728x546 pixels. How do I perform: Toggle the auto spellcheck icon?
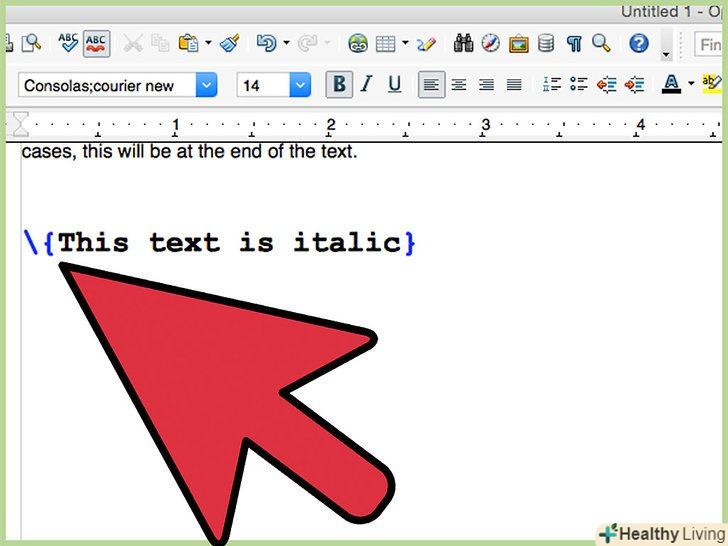(x=96, y=43)
